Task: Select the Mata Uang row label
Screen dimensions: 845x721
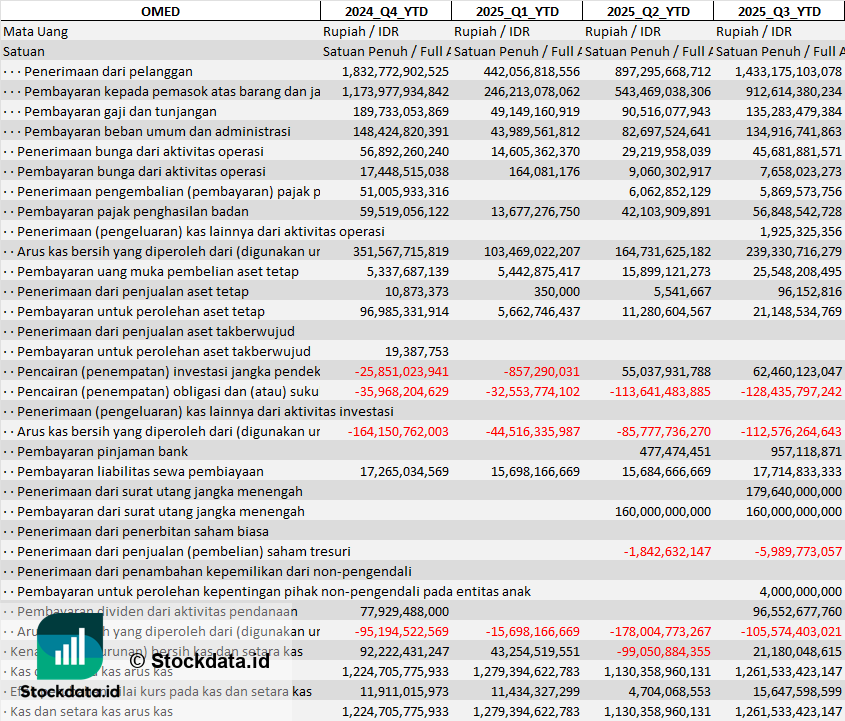Action: (36, 31)
